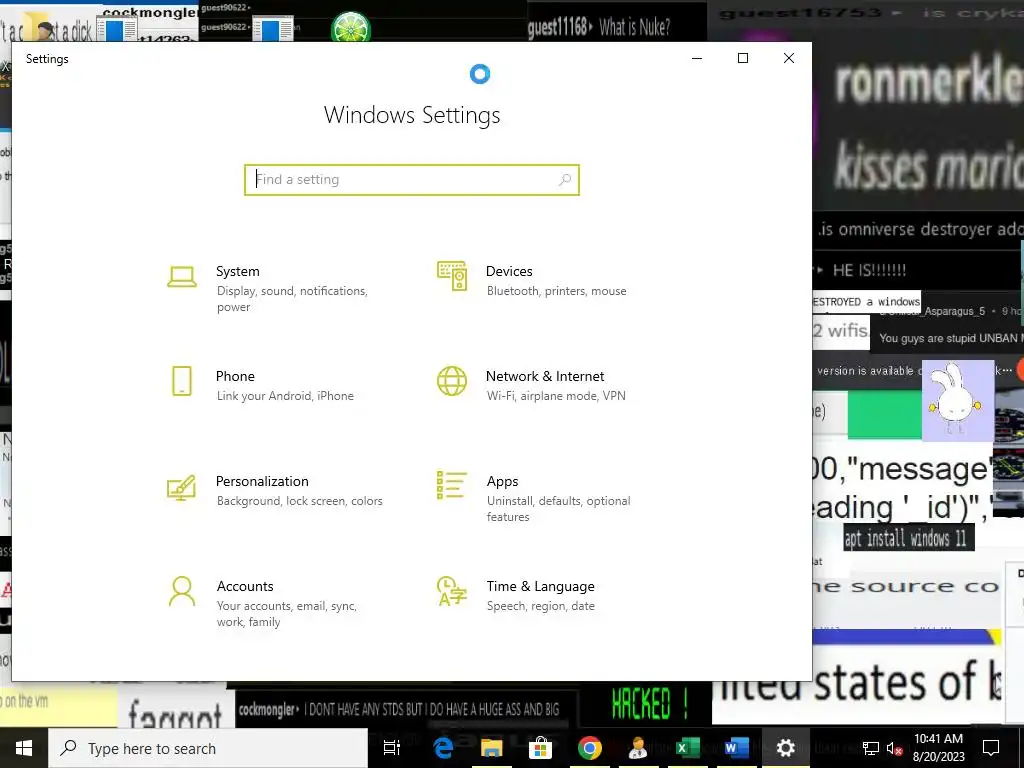Click 'Link your Android, iPhone' description

(x=285, y=396)
